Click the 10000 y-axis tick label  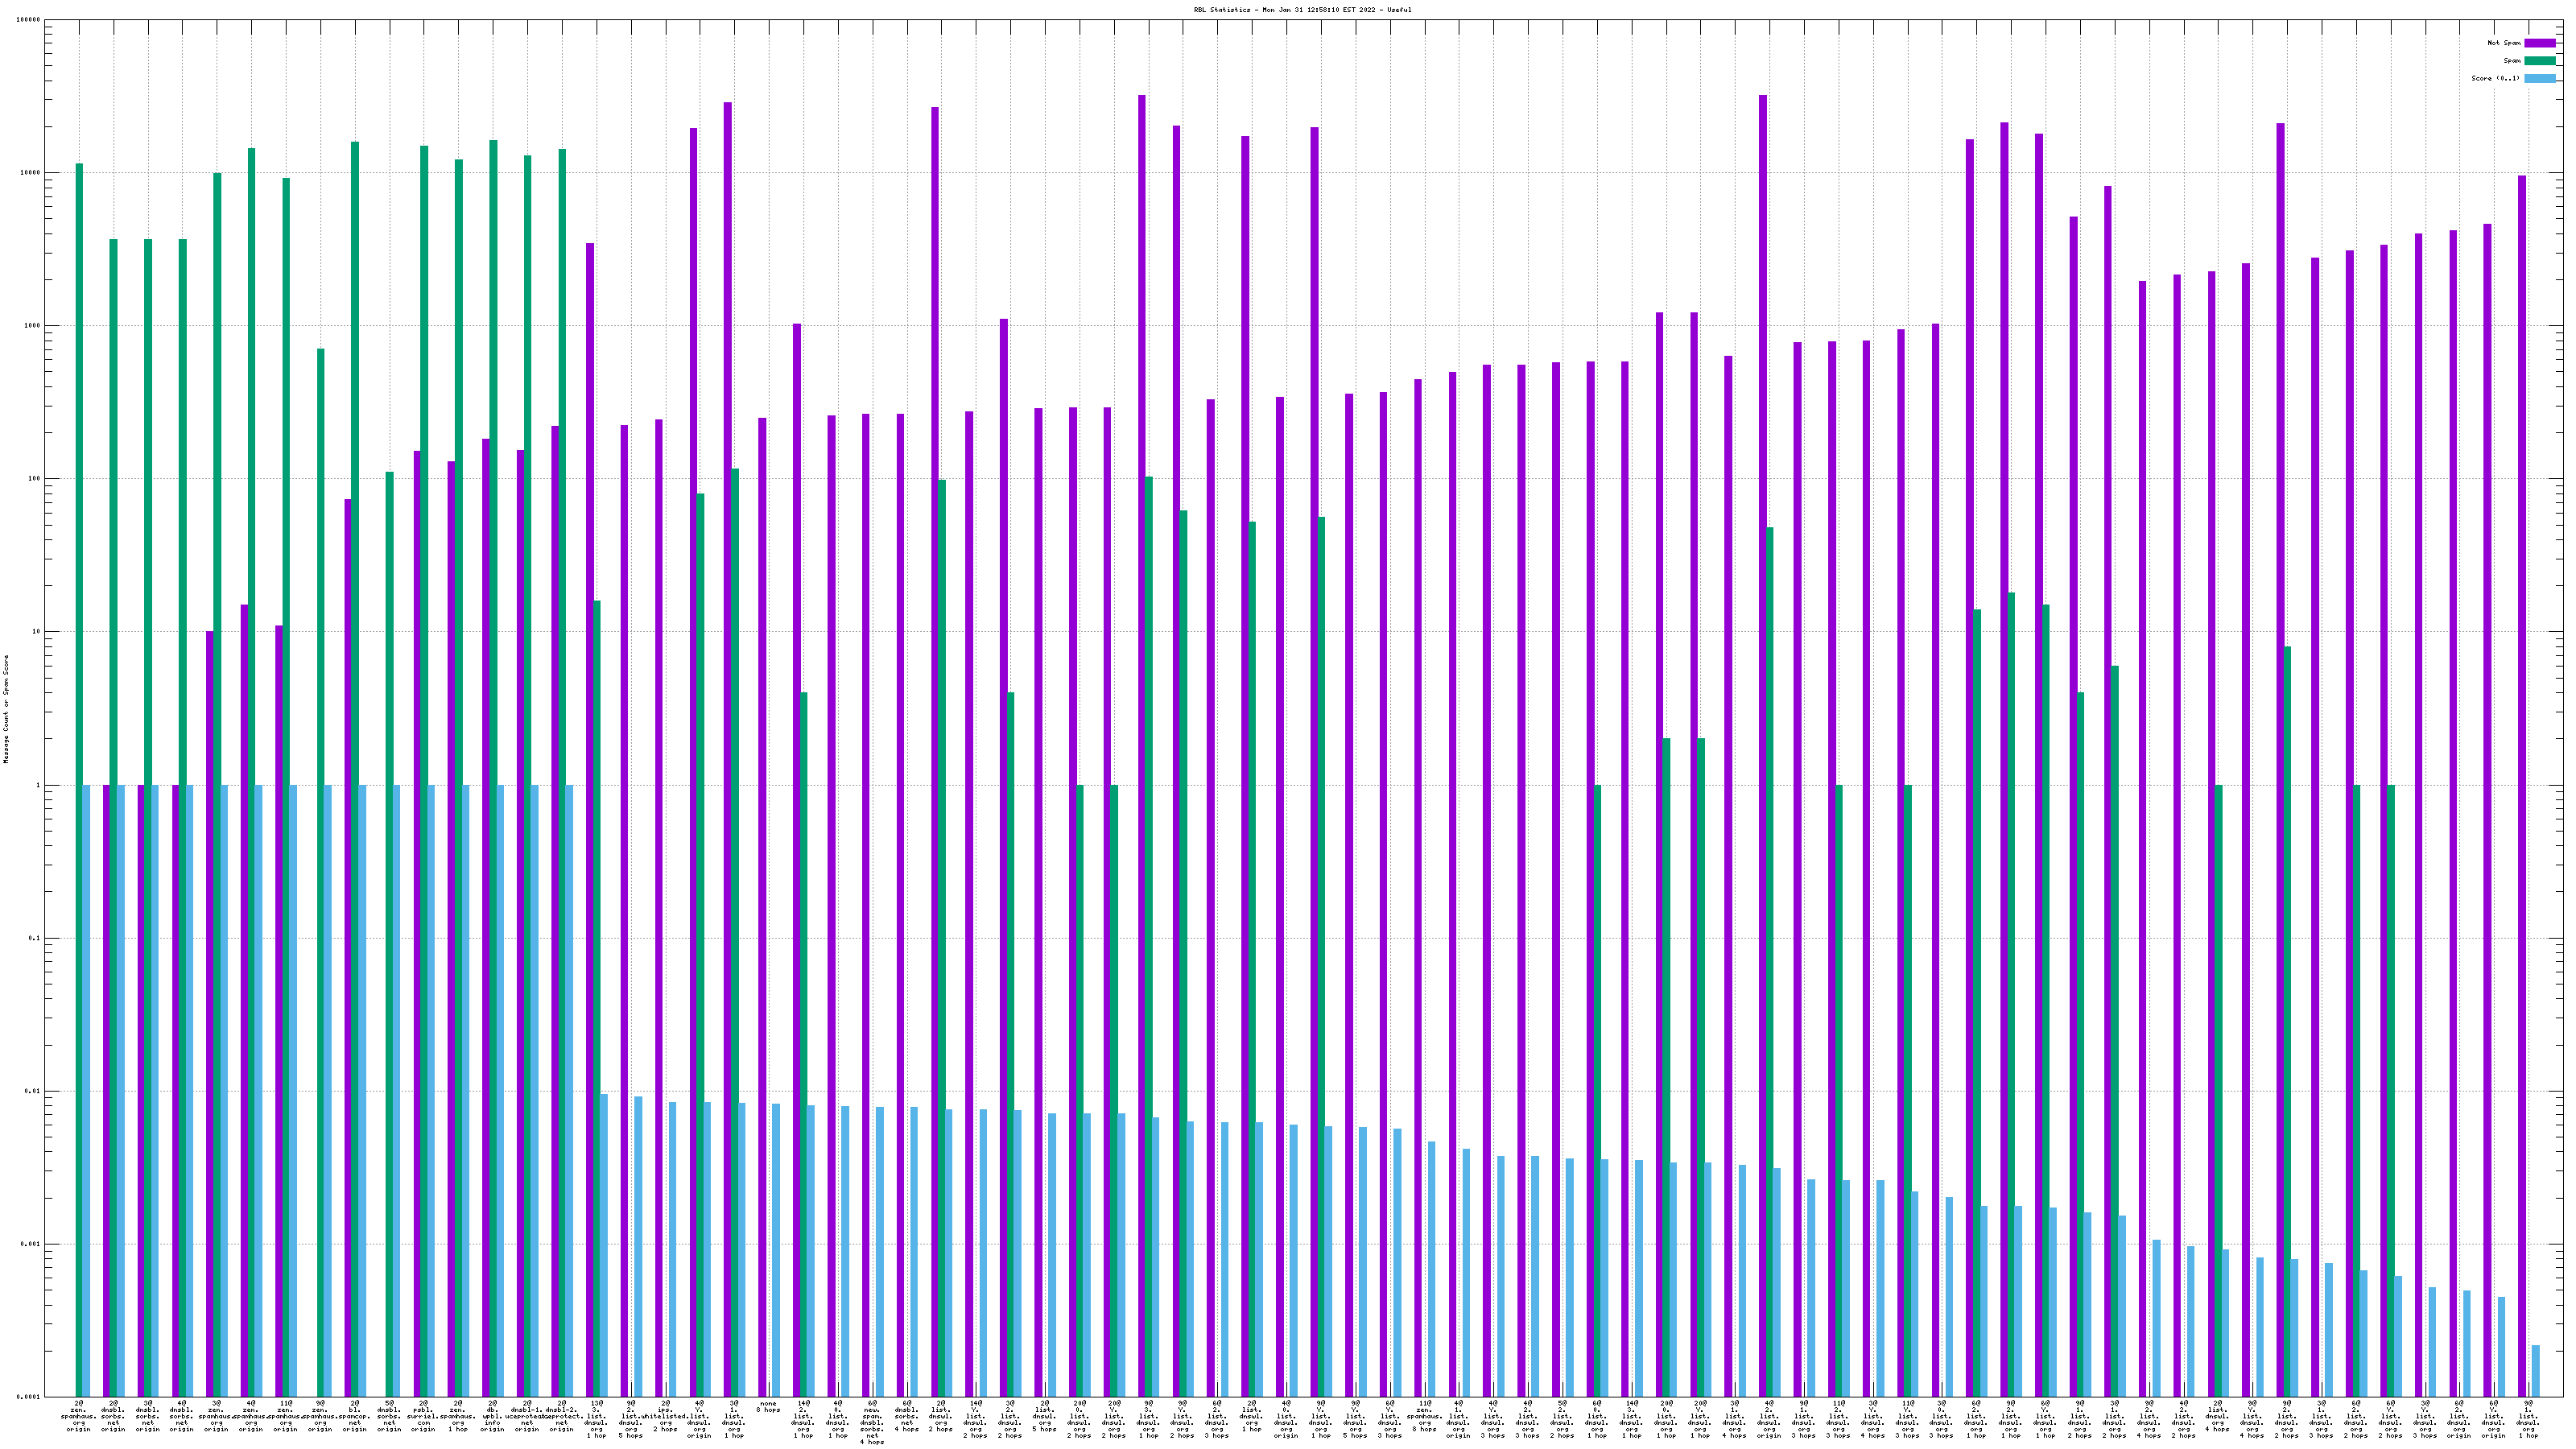click(31, 173)
